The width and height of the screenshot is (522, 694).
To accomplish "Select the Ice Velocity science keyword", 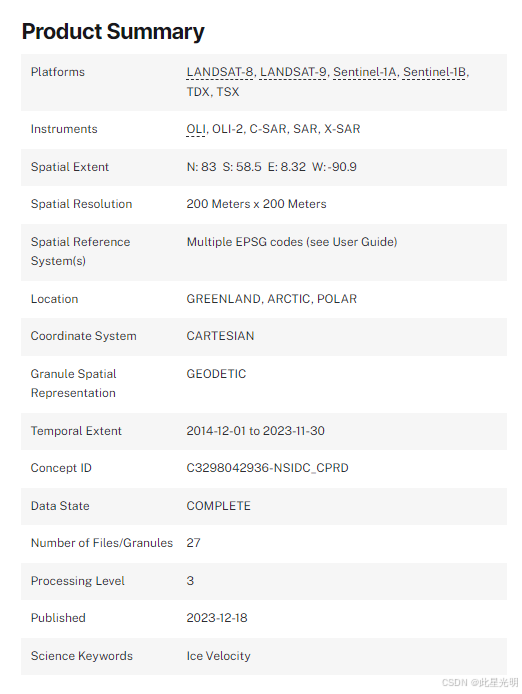I will 218,656.
